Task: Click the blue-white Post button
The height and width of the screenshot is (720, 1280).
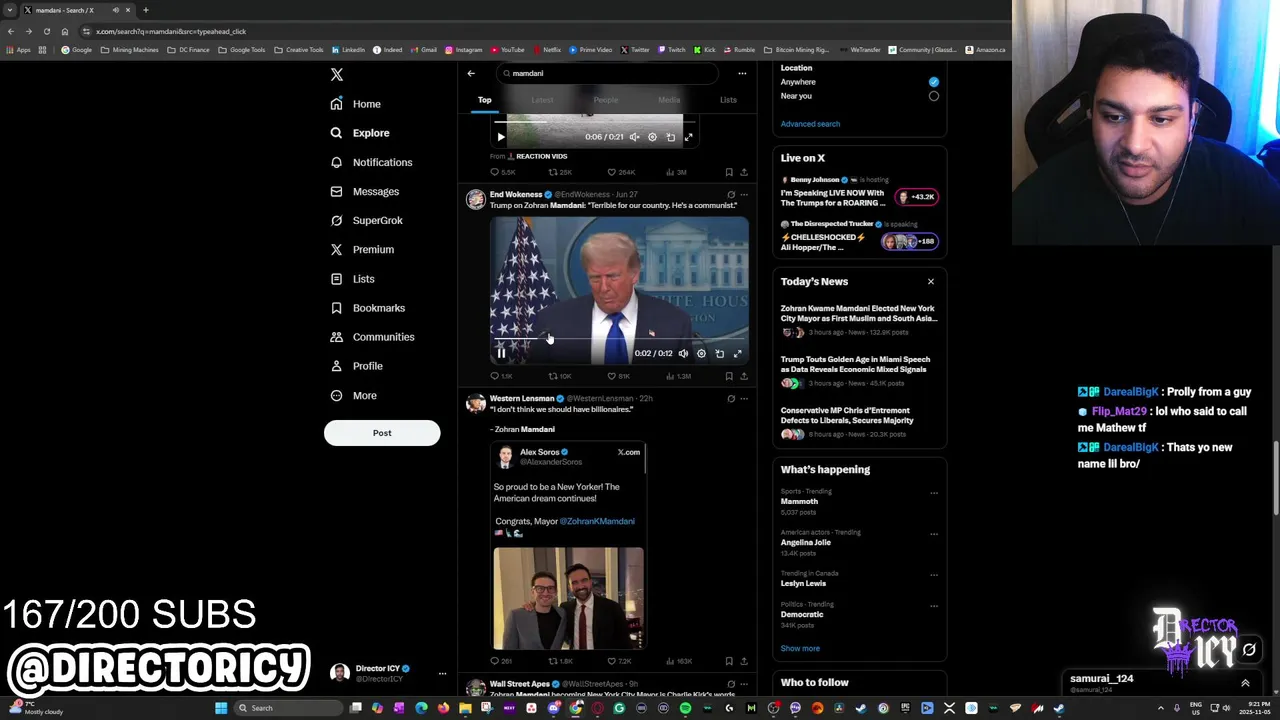Action: pyautogui.click(x=382, y=433)
